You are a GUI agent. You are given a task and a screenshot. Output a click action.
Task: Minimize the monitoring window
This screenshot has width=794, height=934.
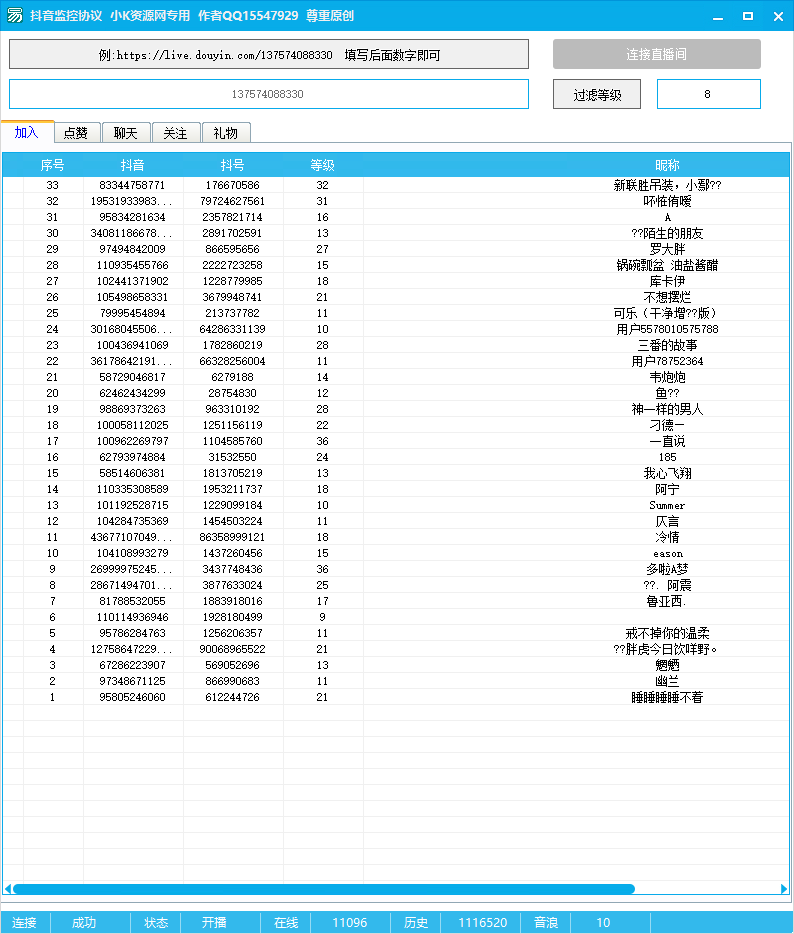tap(717, 16)
